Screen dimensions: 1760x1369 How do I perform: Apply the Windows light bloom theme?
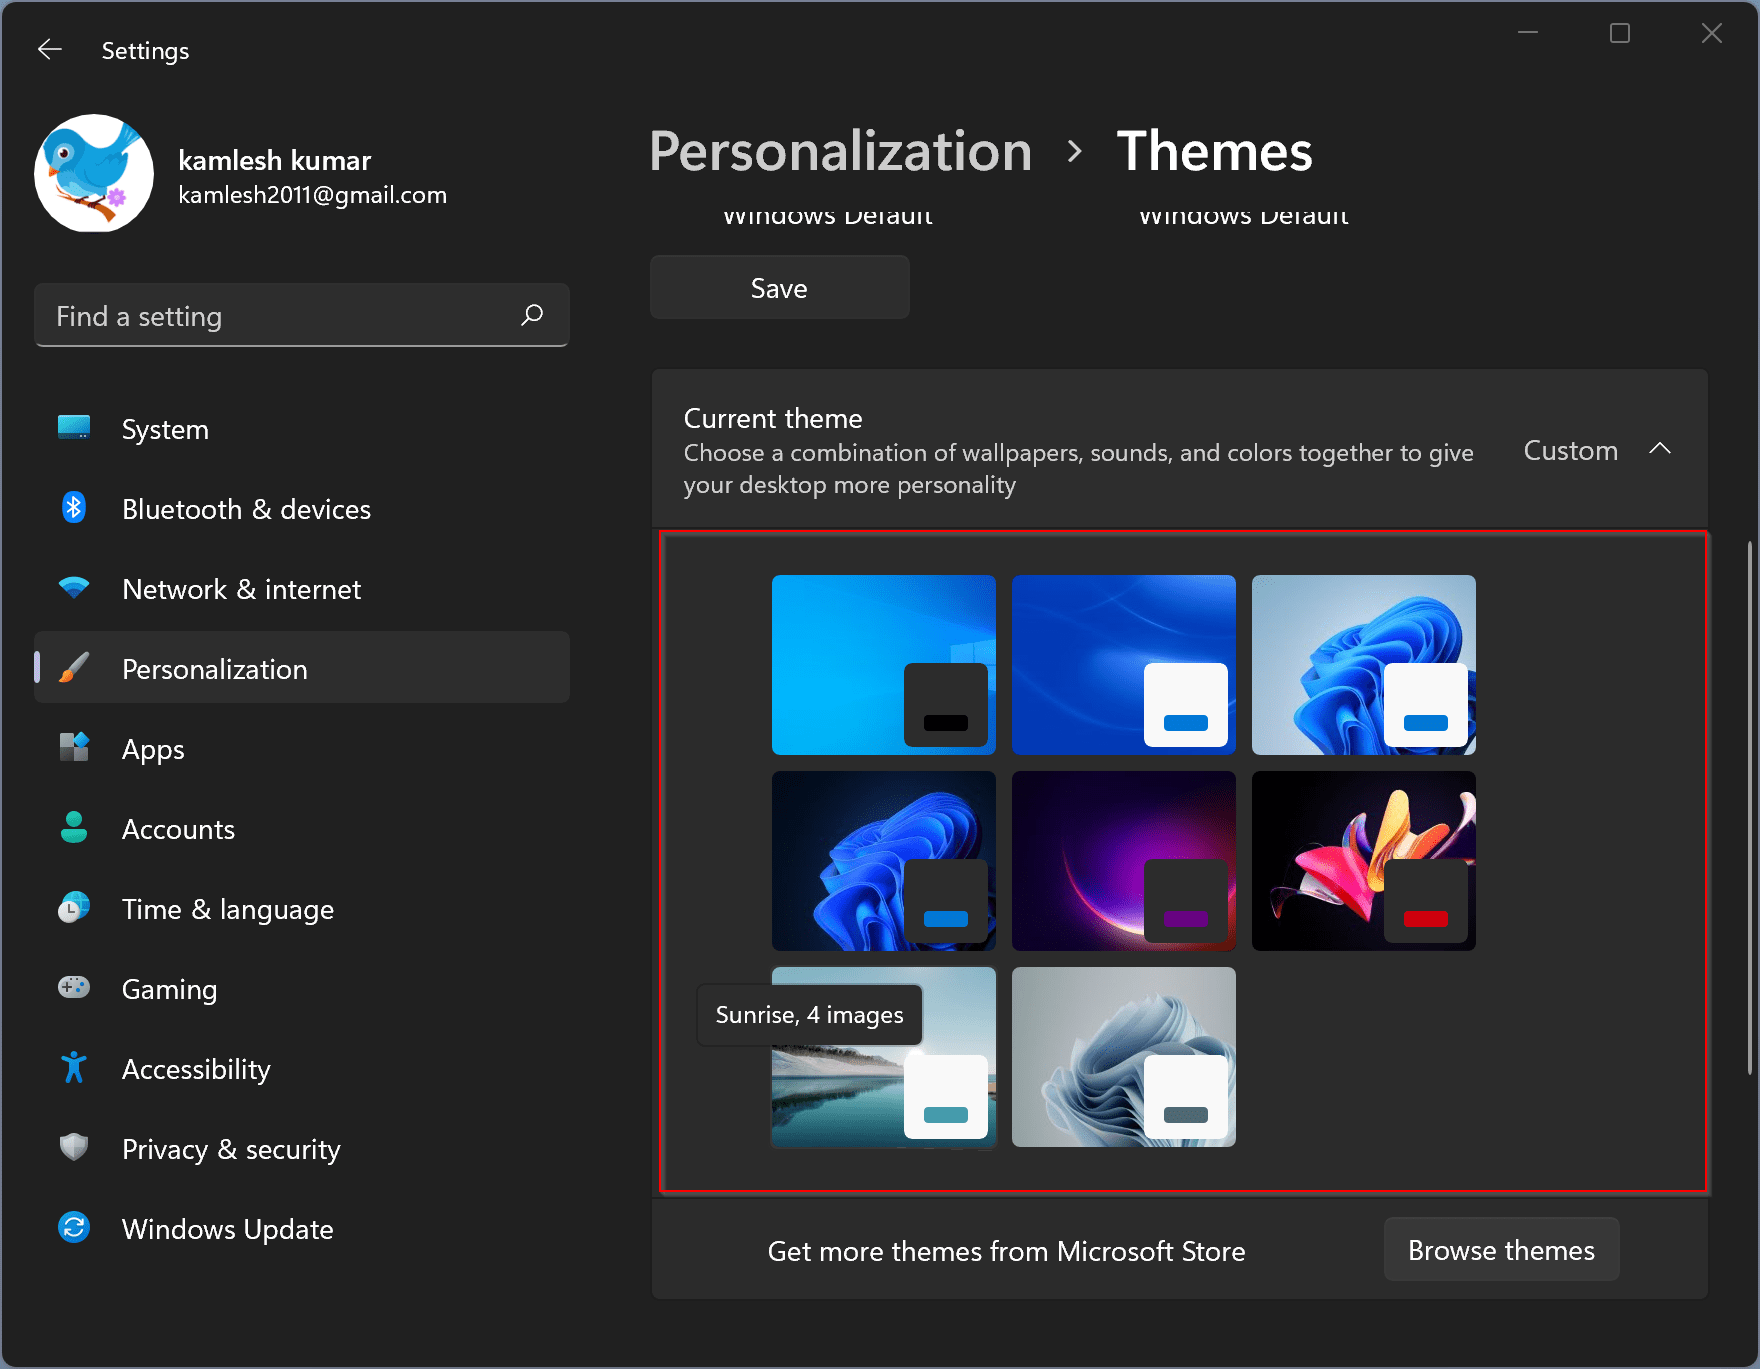[1364, 665]
